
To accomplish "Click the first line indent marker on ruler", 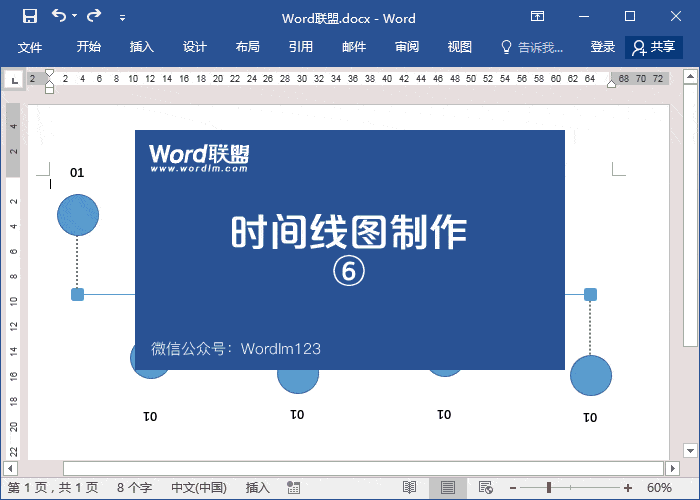I will pos(50,73).
